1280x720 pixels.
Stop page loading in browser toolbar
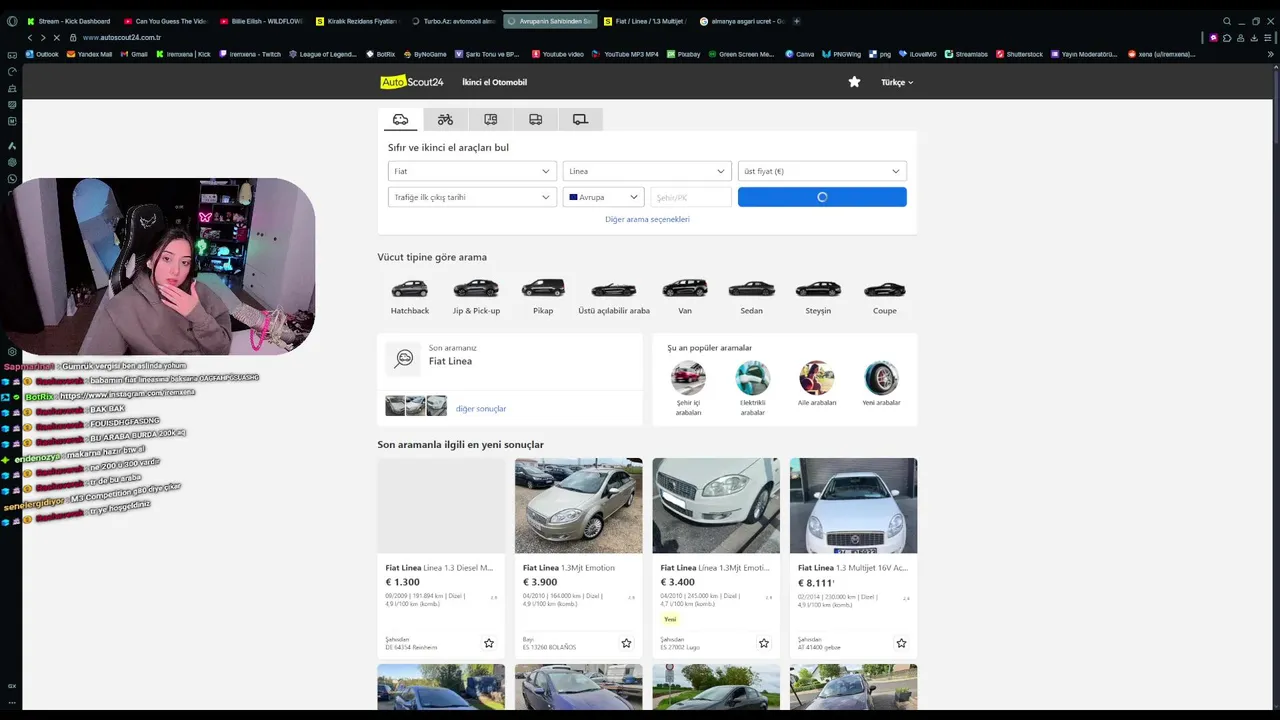[56, 37]
